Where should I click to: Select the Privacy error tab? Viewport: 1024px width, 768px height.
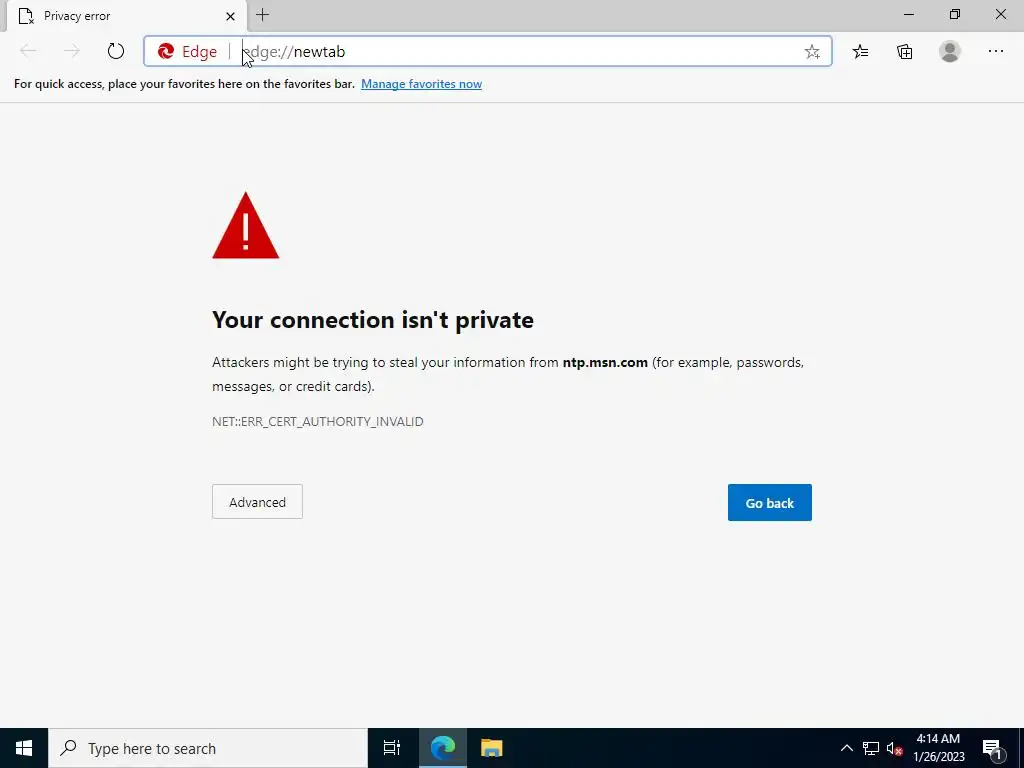[x=127, y=16]
